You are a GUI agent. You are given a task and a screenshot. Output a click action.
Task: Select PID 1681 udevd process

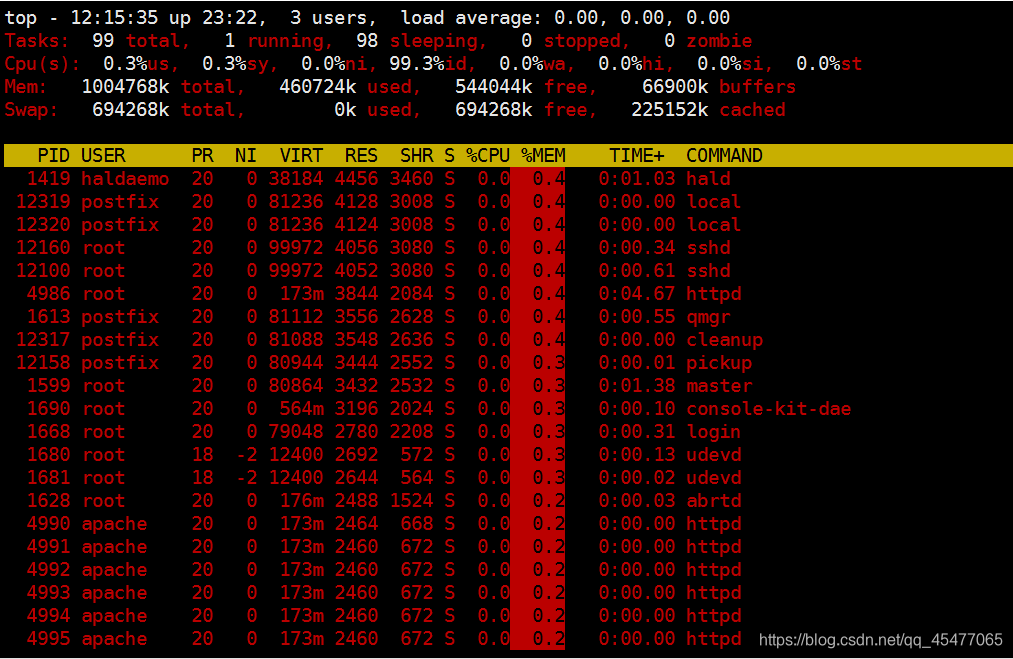pos(48,478)
